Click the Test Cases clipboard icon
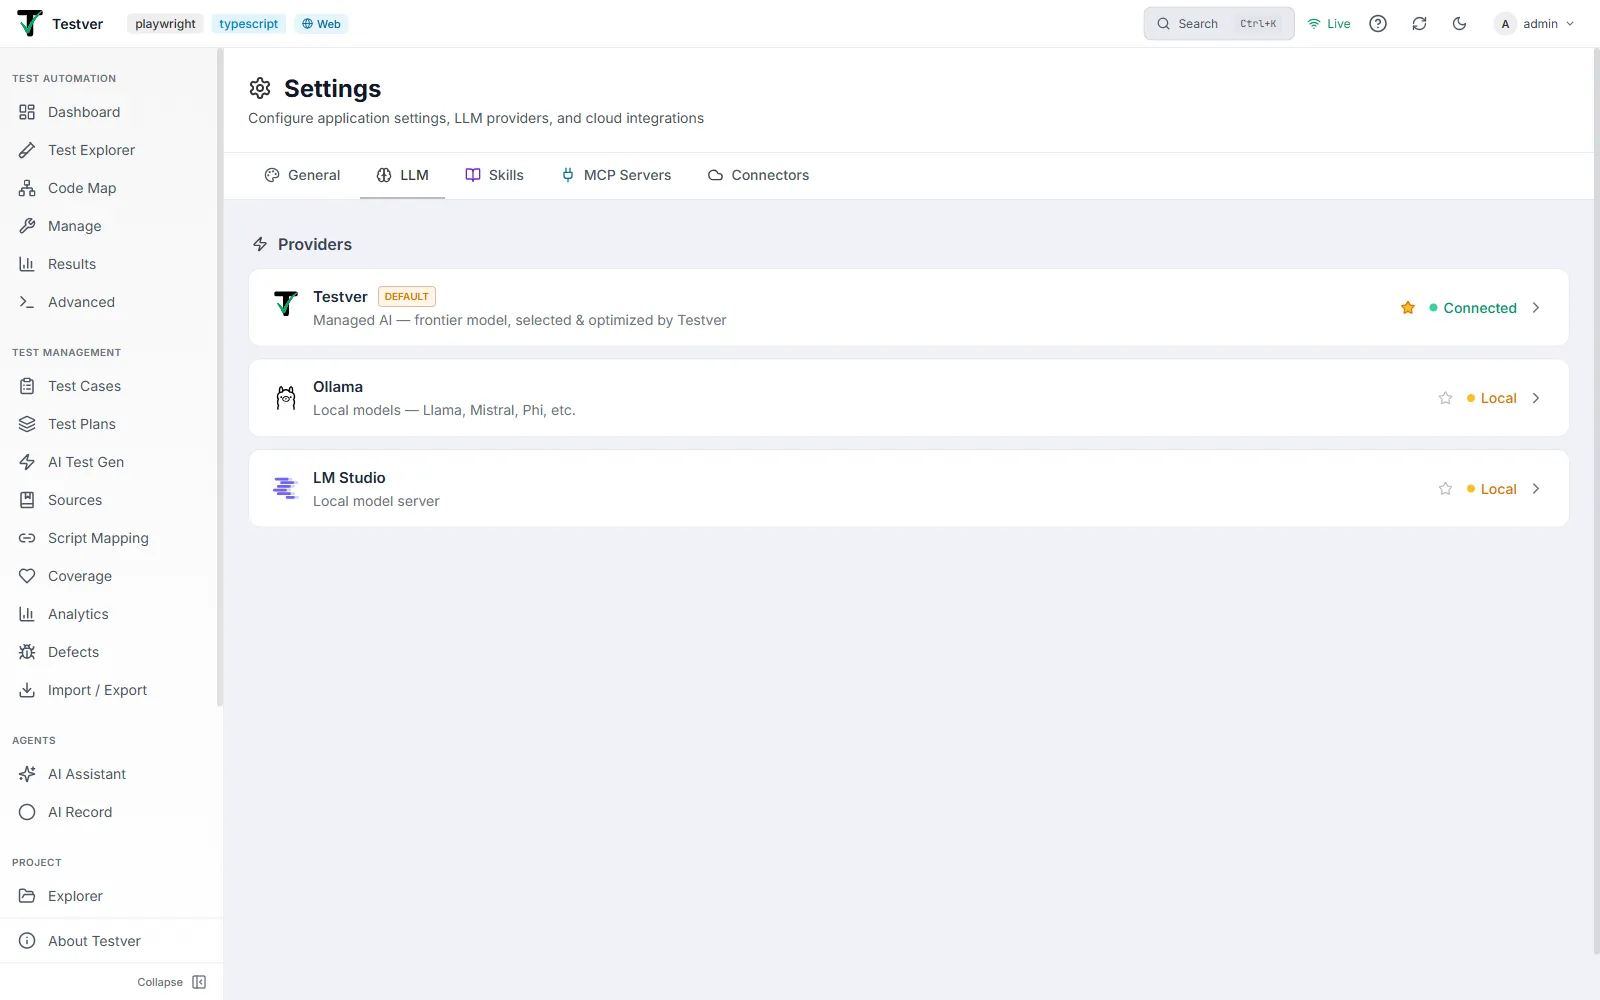Viewport: 1600px width, 1000px height. tap(27, 386)
